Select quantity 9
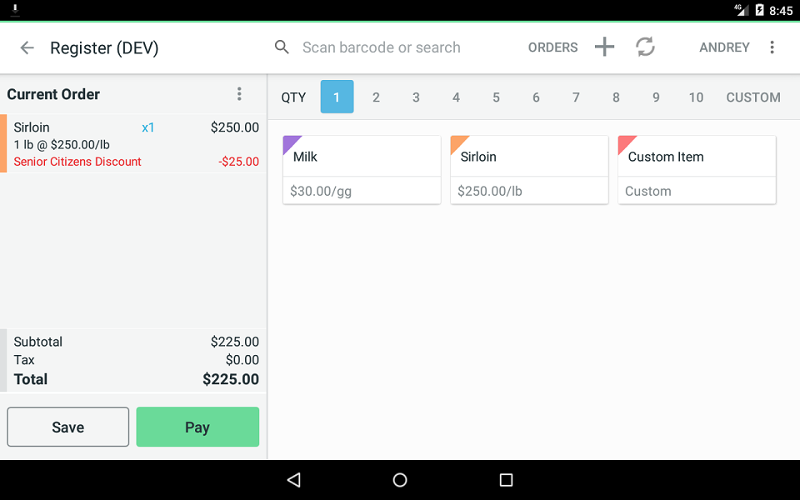This screenshot has height=500, width=800. 656,97
